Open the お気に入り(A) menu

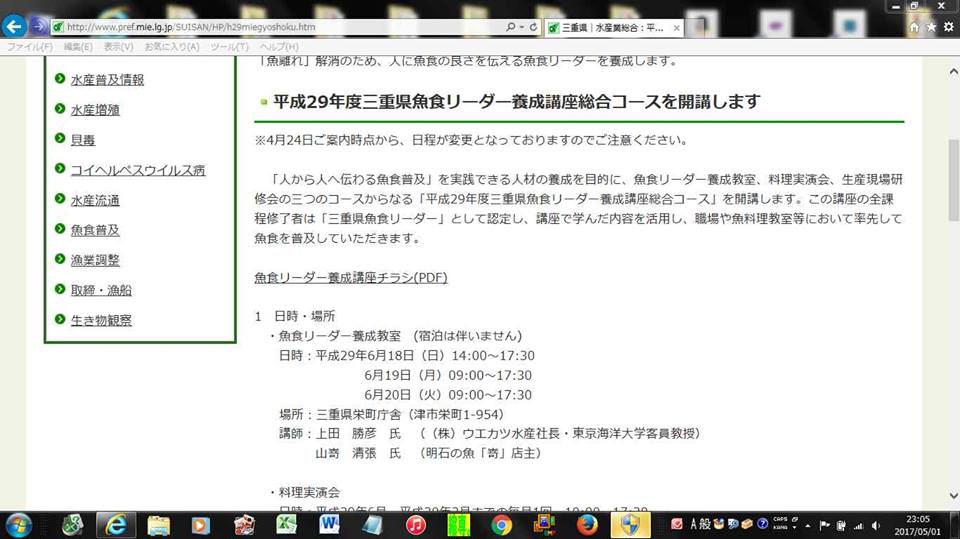coord(172,47)
